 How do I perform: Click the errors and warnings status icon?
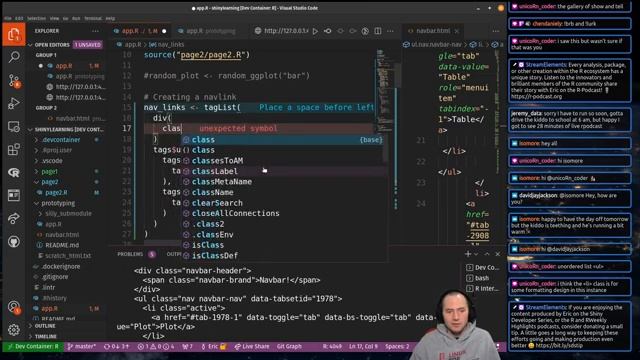(x=156, y=347)
